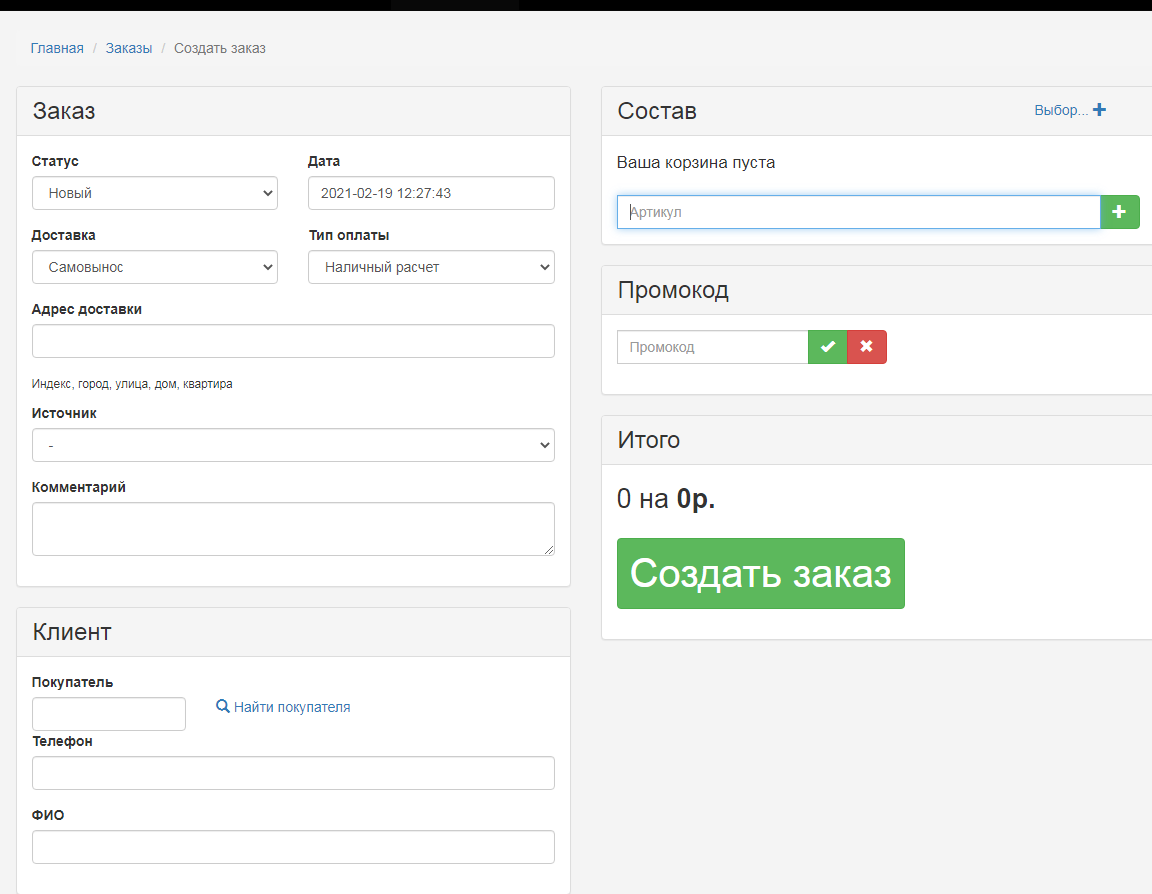Expand the Источник dropdown
The height and width of the screenshot is (894, 1152).
click(293, 445)
